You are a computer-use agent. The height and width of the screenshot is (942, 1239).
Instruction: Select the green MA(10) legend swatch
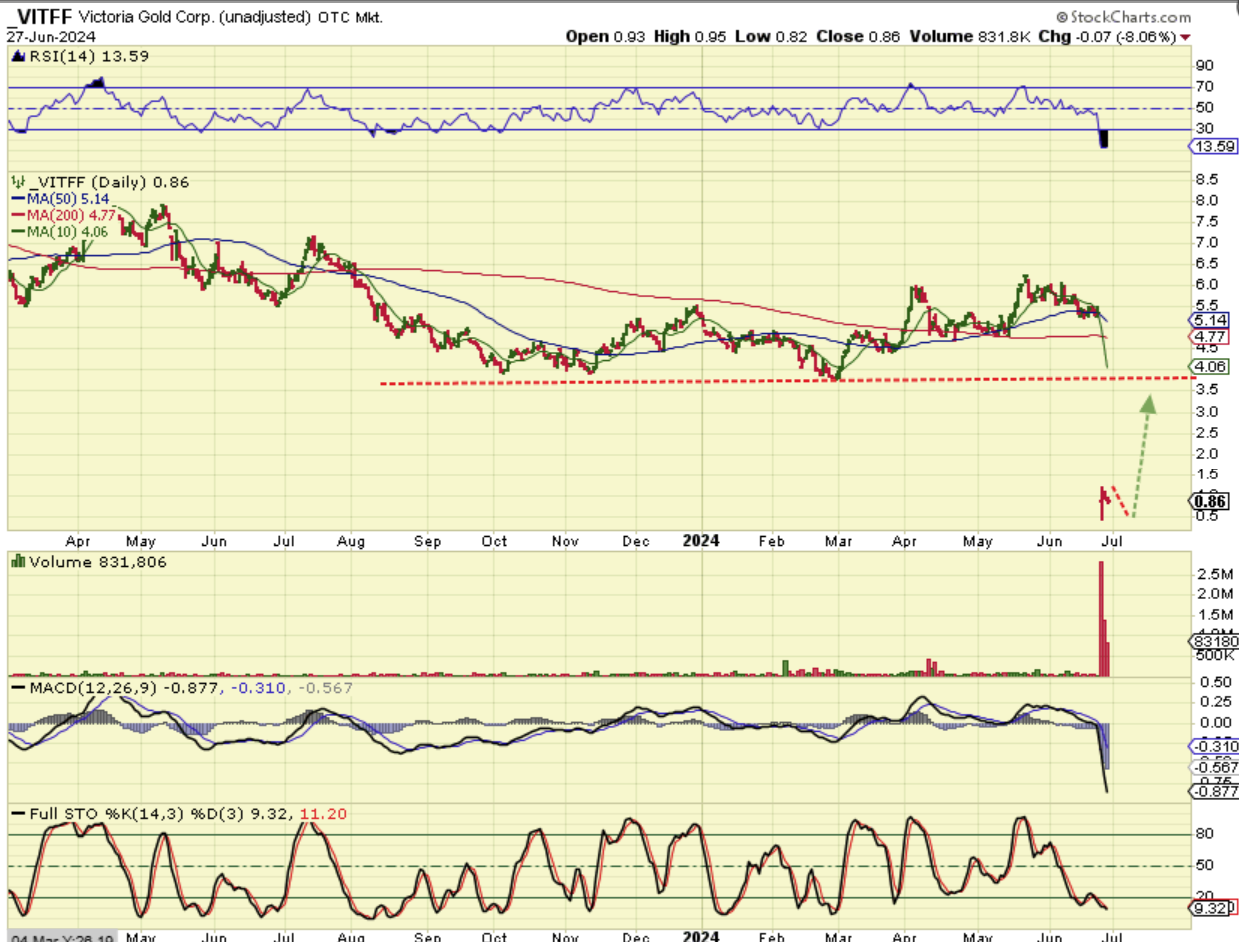click(19, 232)
